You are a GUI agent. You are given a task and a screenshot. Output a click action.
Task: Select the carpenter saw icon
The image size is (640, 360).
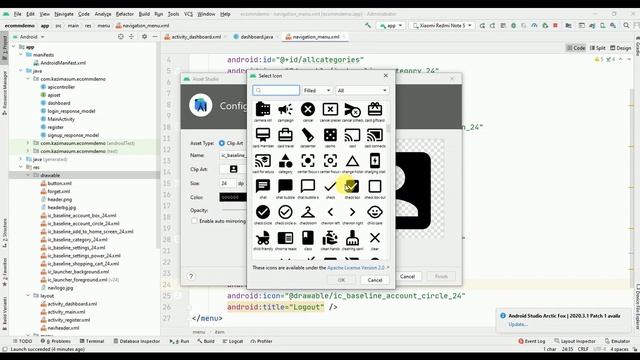coord(308,135)
